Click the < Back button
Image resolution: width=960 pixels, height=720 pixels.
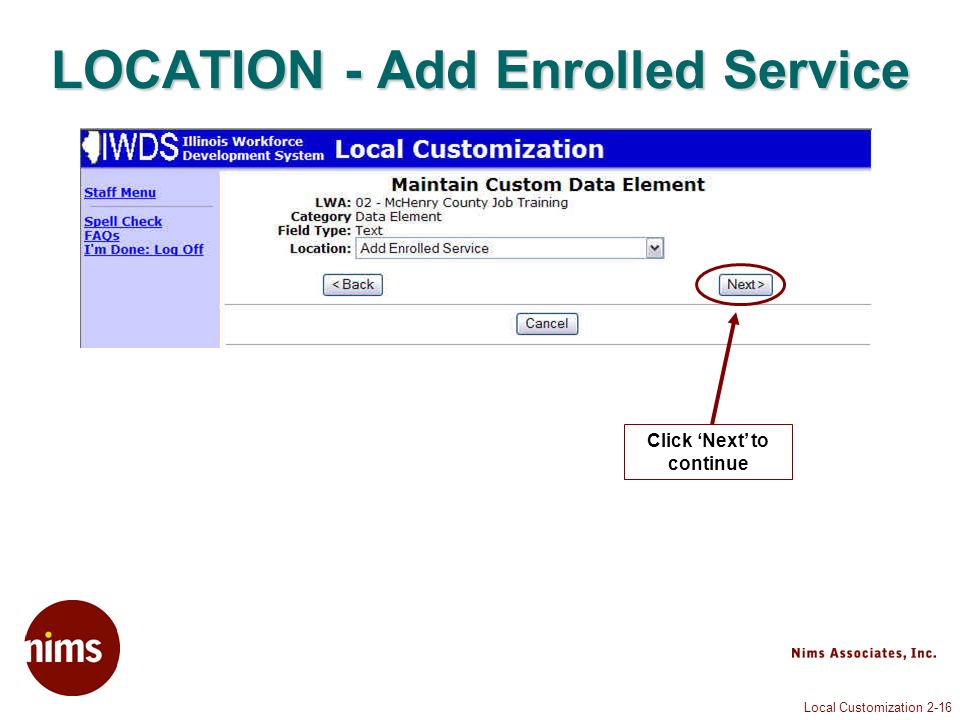[353, 285]
